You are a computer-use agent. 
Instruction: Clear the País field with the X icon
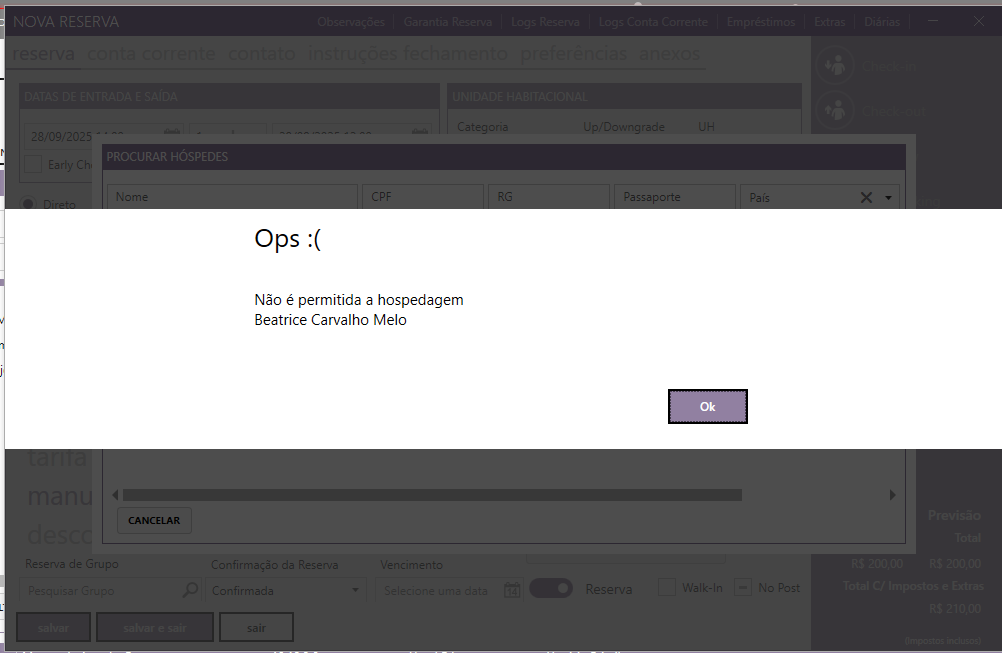tap(867, 198)
